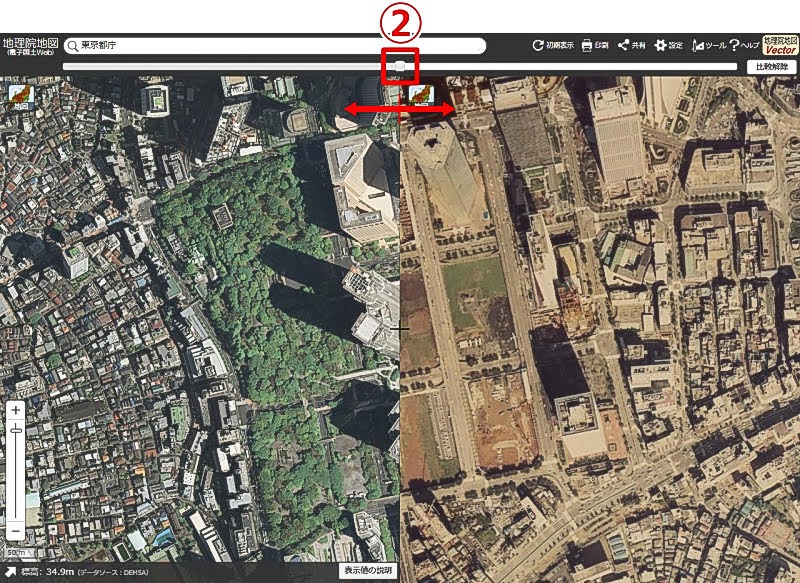Open the right pane map layer icon
This screenshot has width=800, height=583.
click(x=421, y=95)
